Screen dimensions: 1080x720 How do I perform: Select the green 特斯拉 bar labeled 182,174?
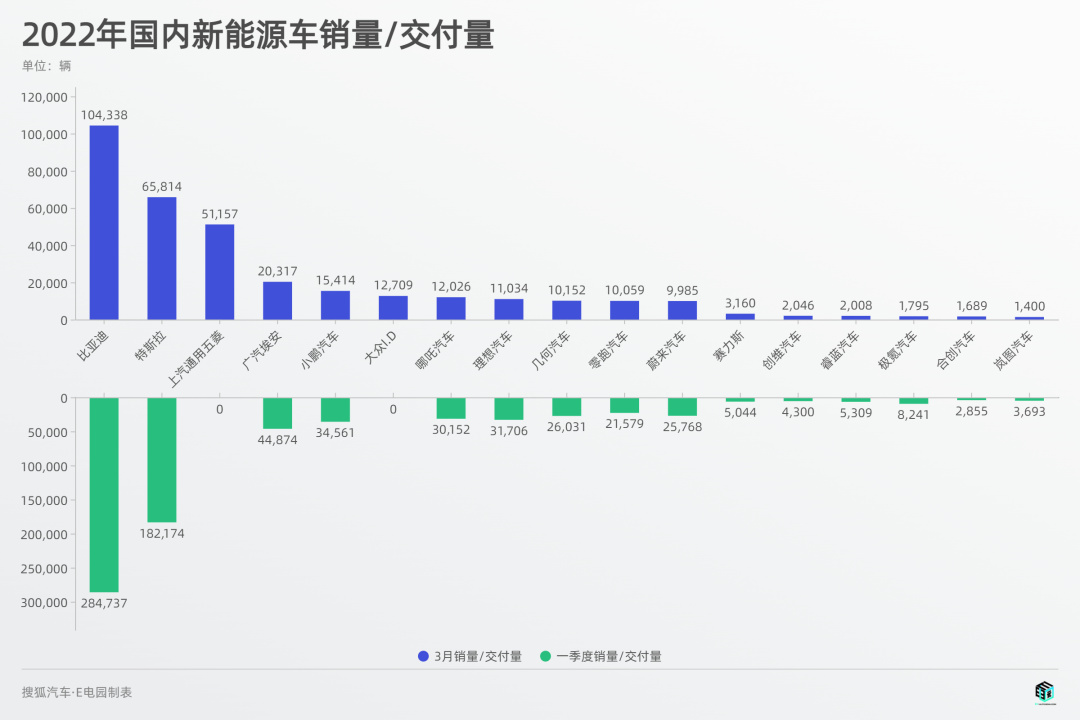point(162,460)
